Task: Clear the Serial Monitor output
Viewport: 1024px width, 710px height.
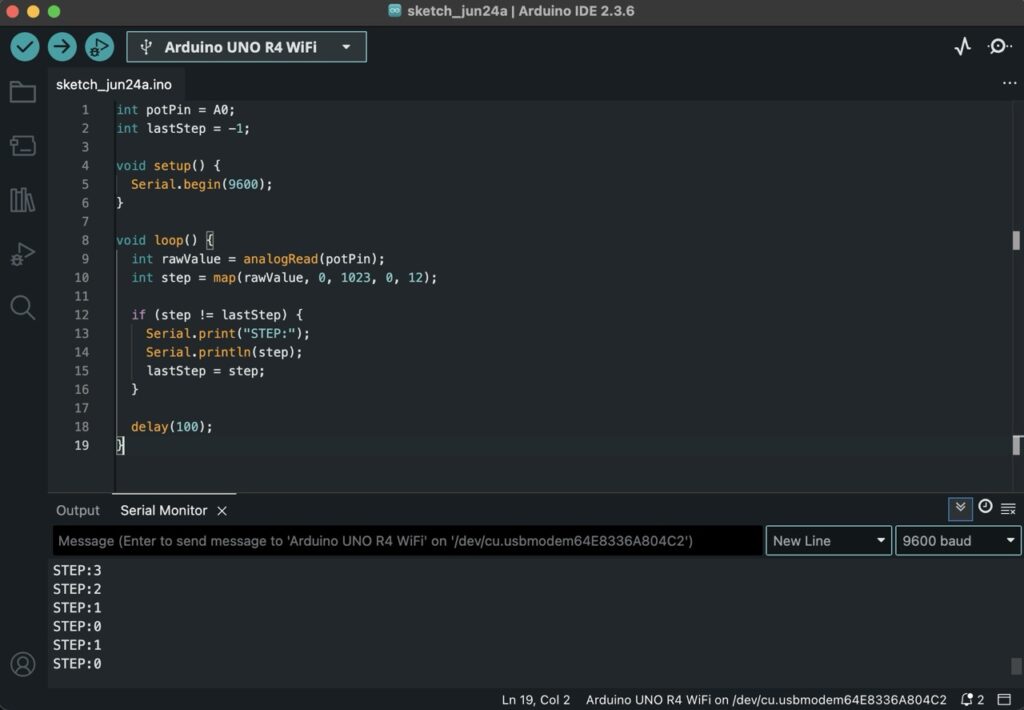Action: tap(1008, 508)
